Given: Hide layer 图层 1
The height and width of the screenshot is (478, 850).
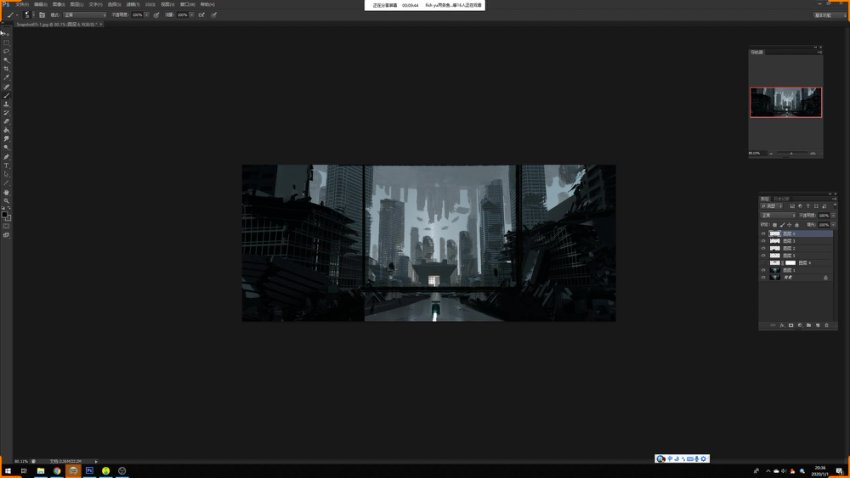Looking at the screenshot, I should click(x=763, y=270).
